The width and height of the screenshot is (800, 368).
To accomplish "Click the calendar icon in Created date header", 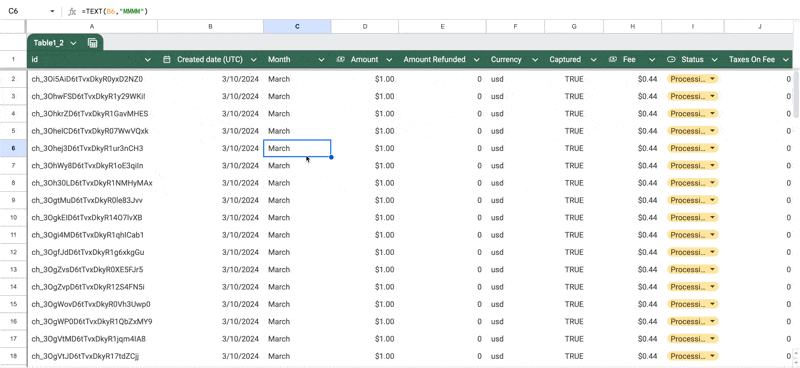I will pyautogui.click(x=166, y=60).
